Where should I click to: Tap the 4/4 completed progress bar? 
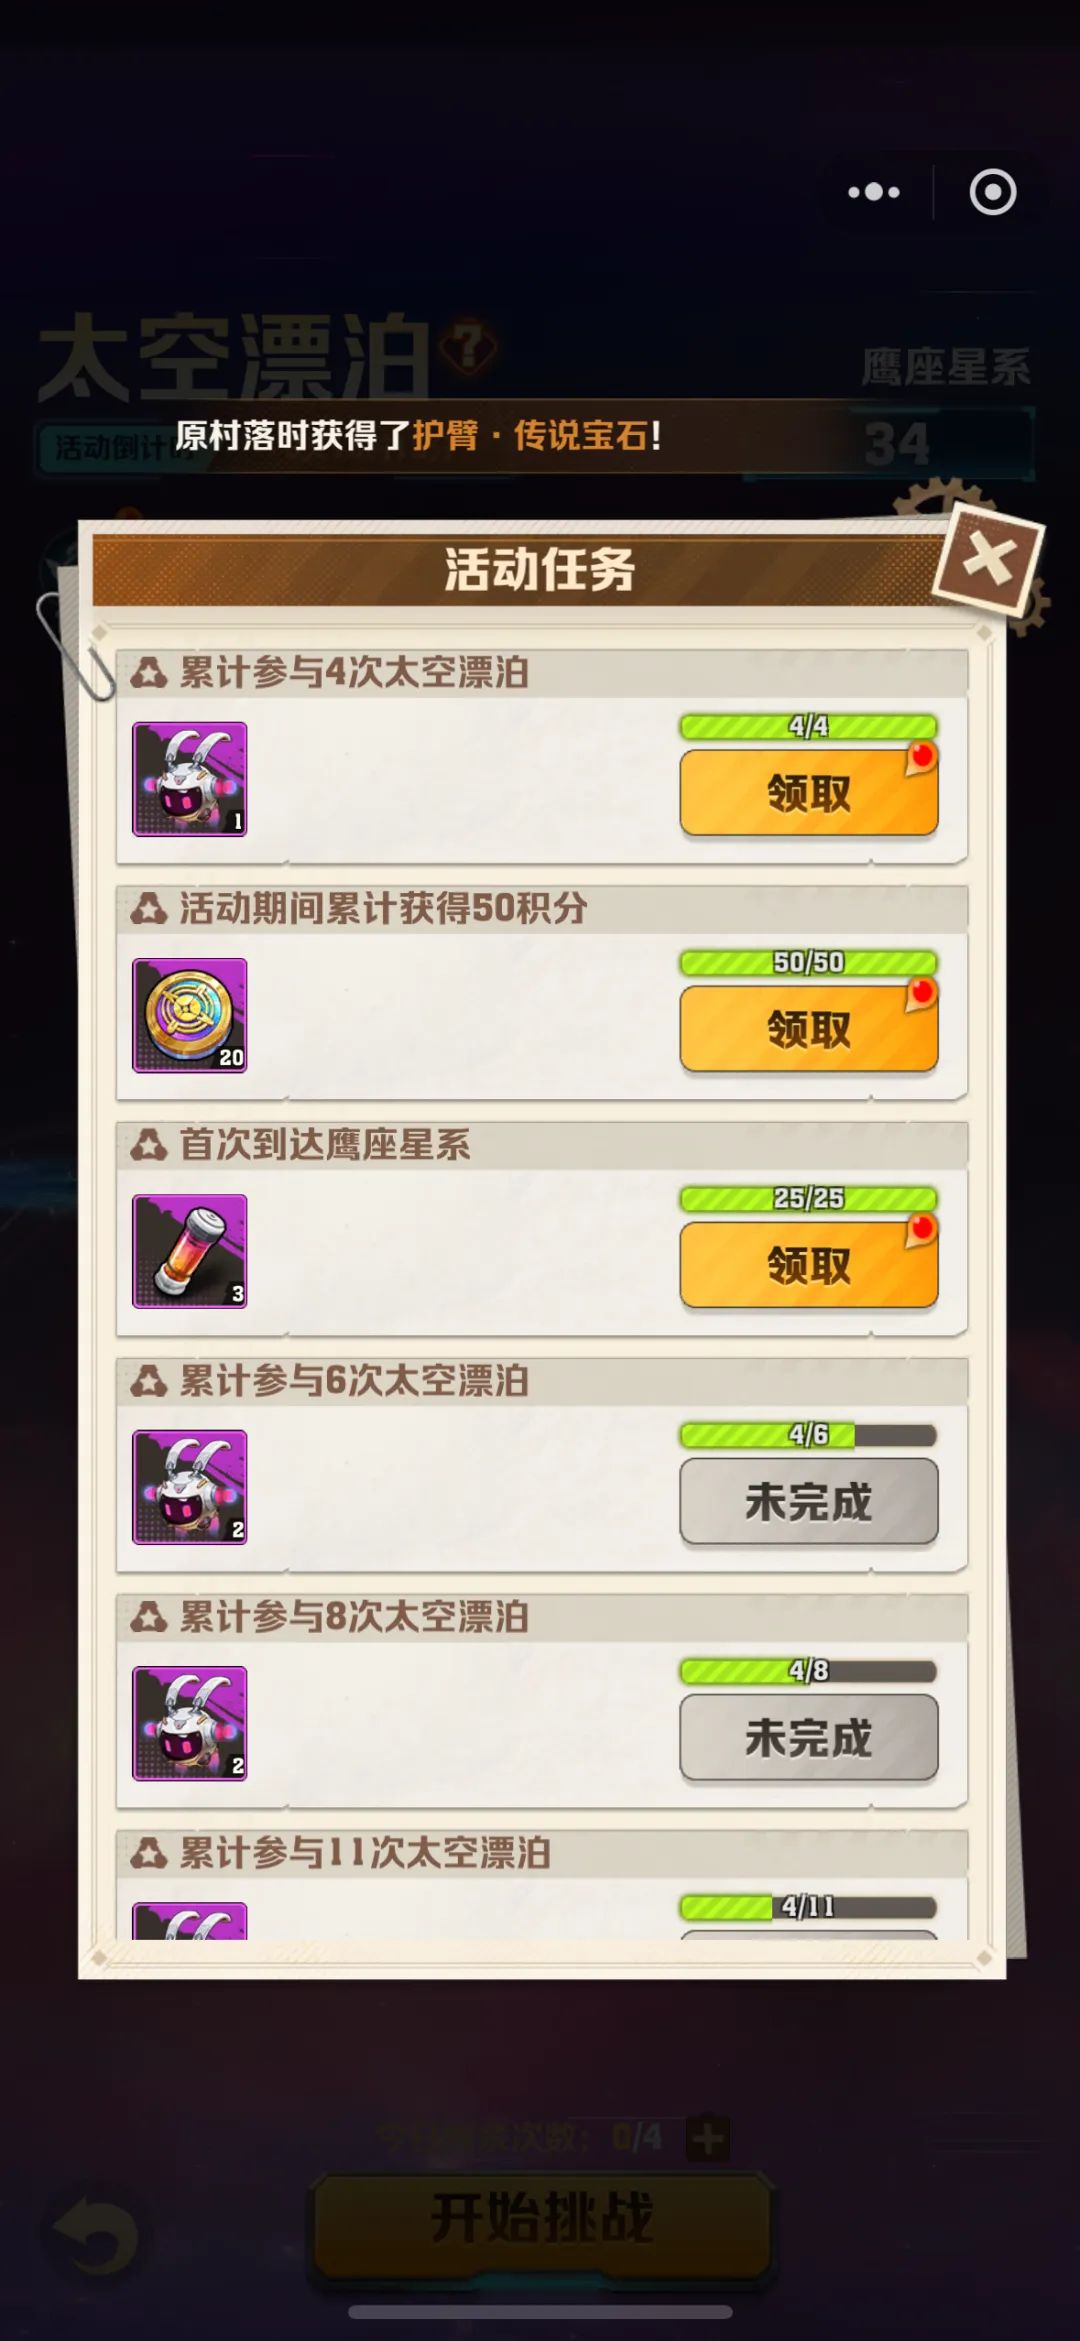point(808,727)
